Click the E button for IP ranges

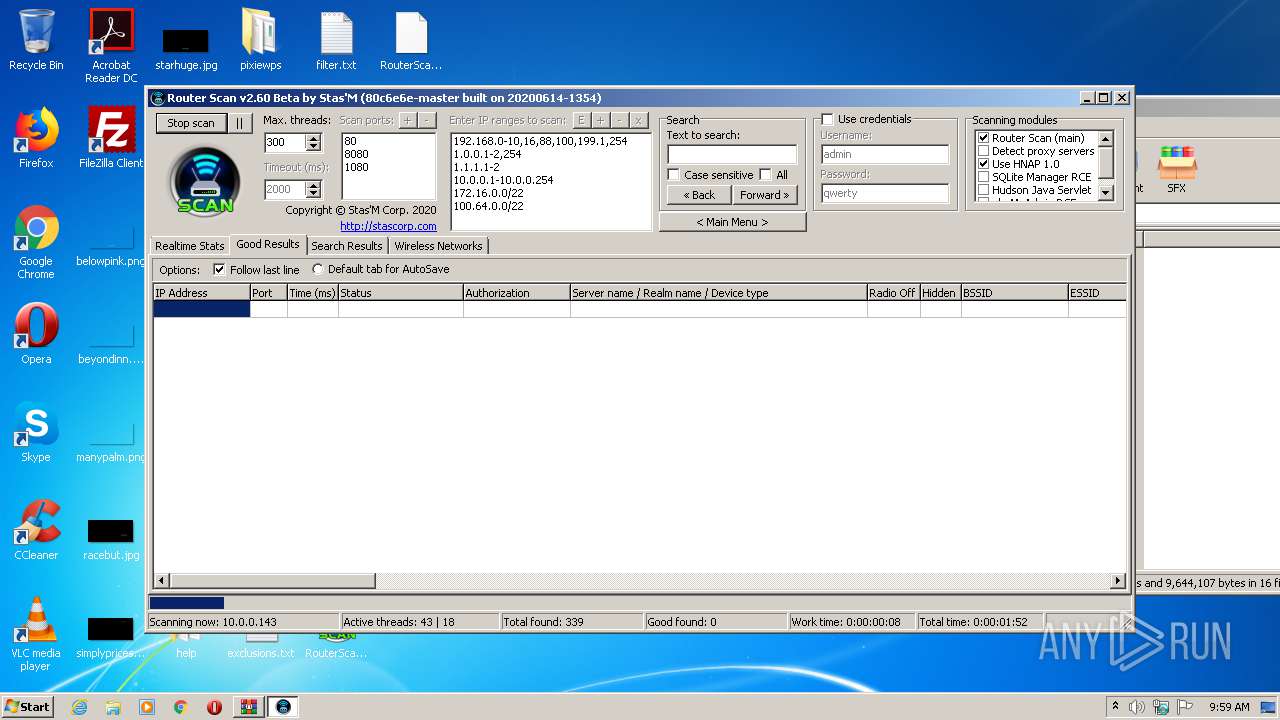tap(581, 120)
